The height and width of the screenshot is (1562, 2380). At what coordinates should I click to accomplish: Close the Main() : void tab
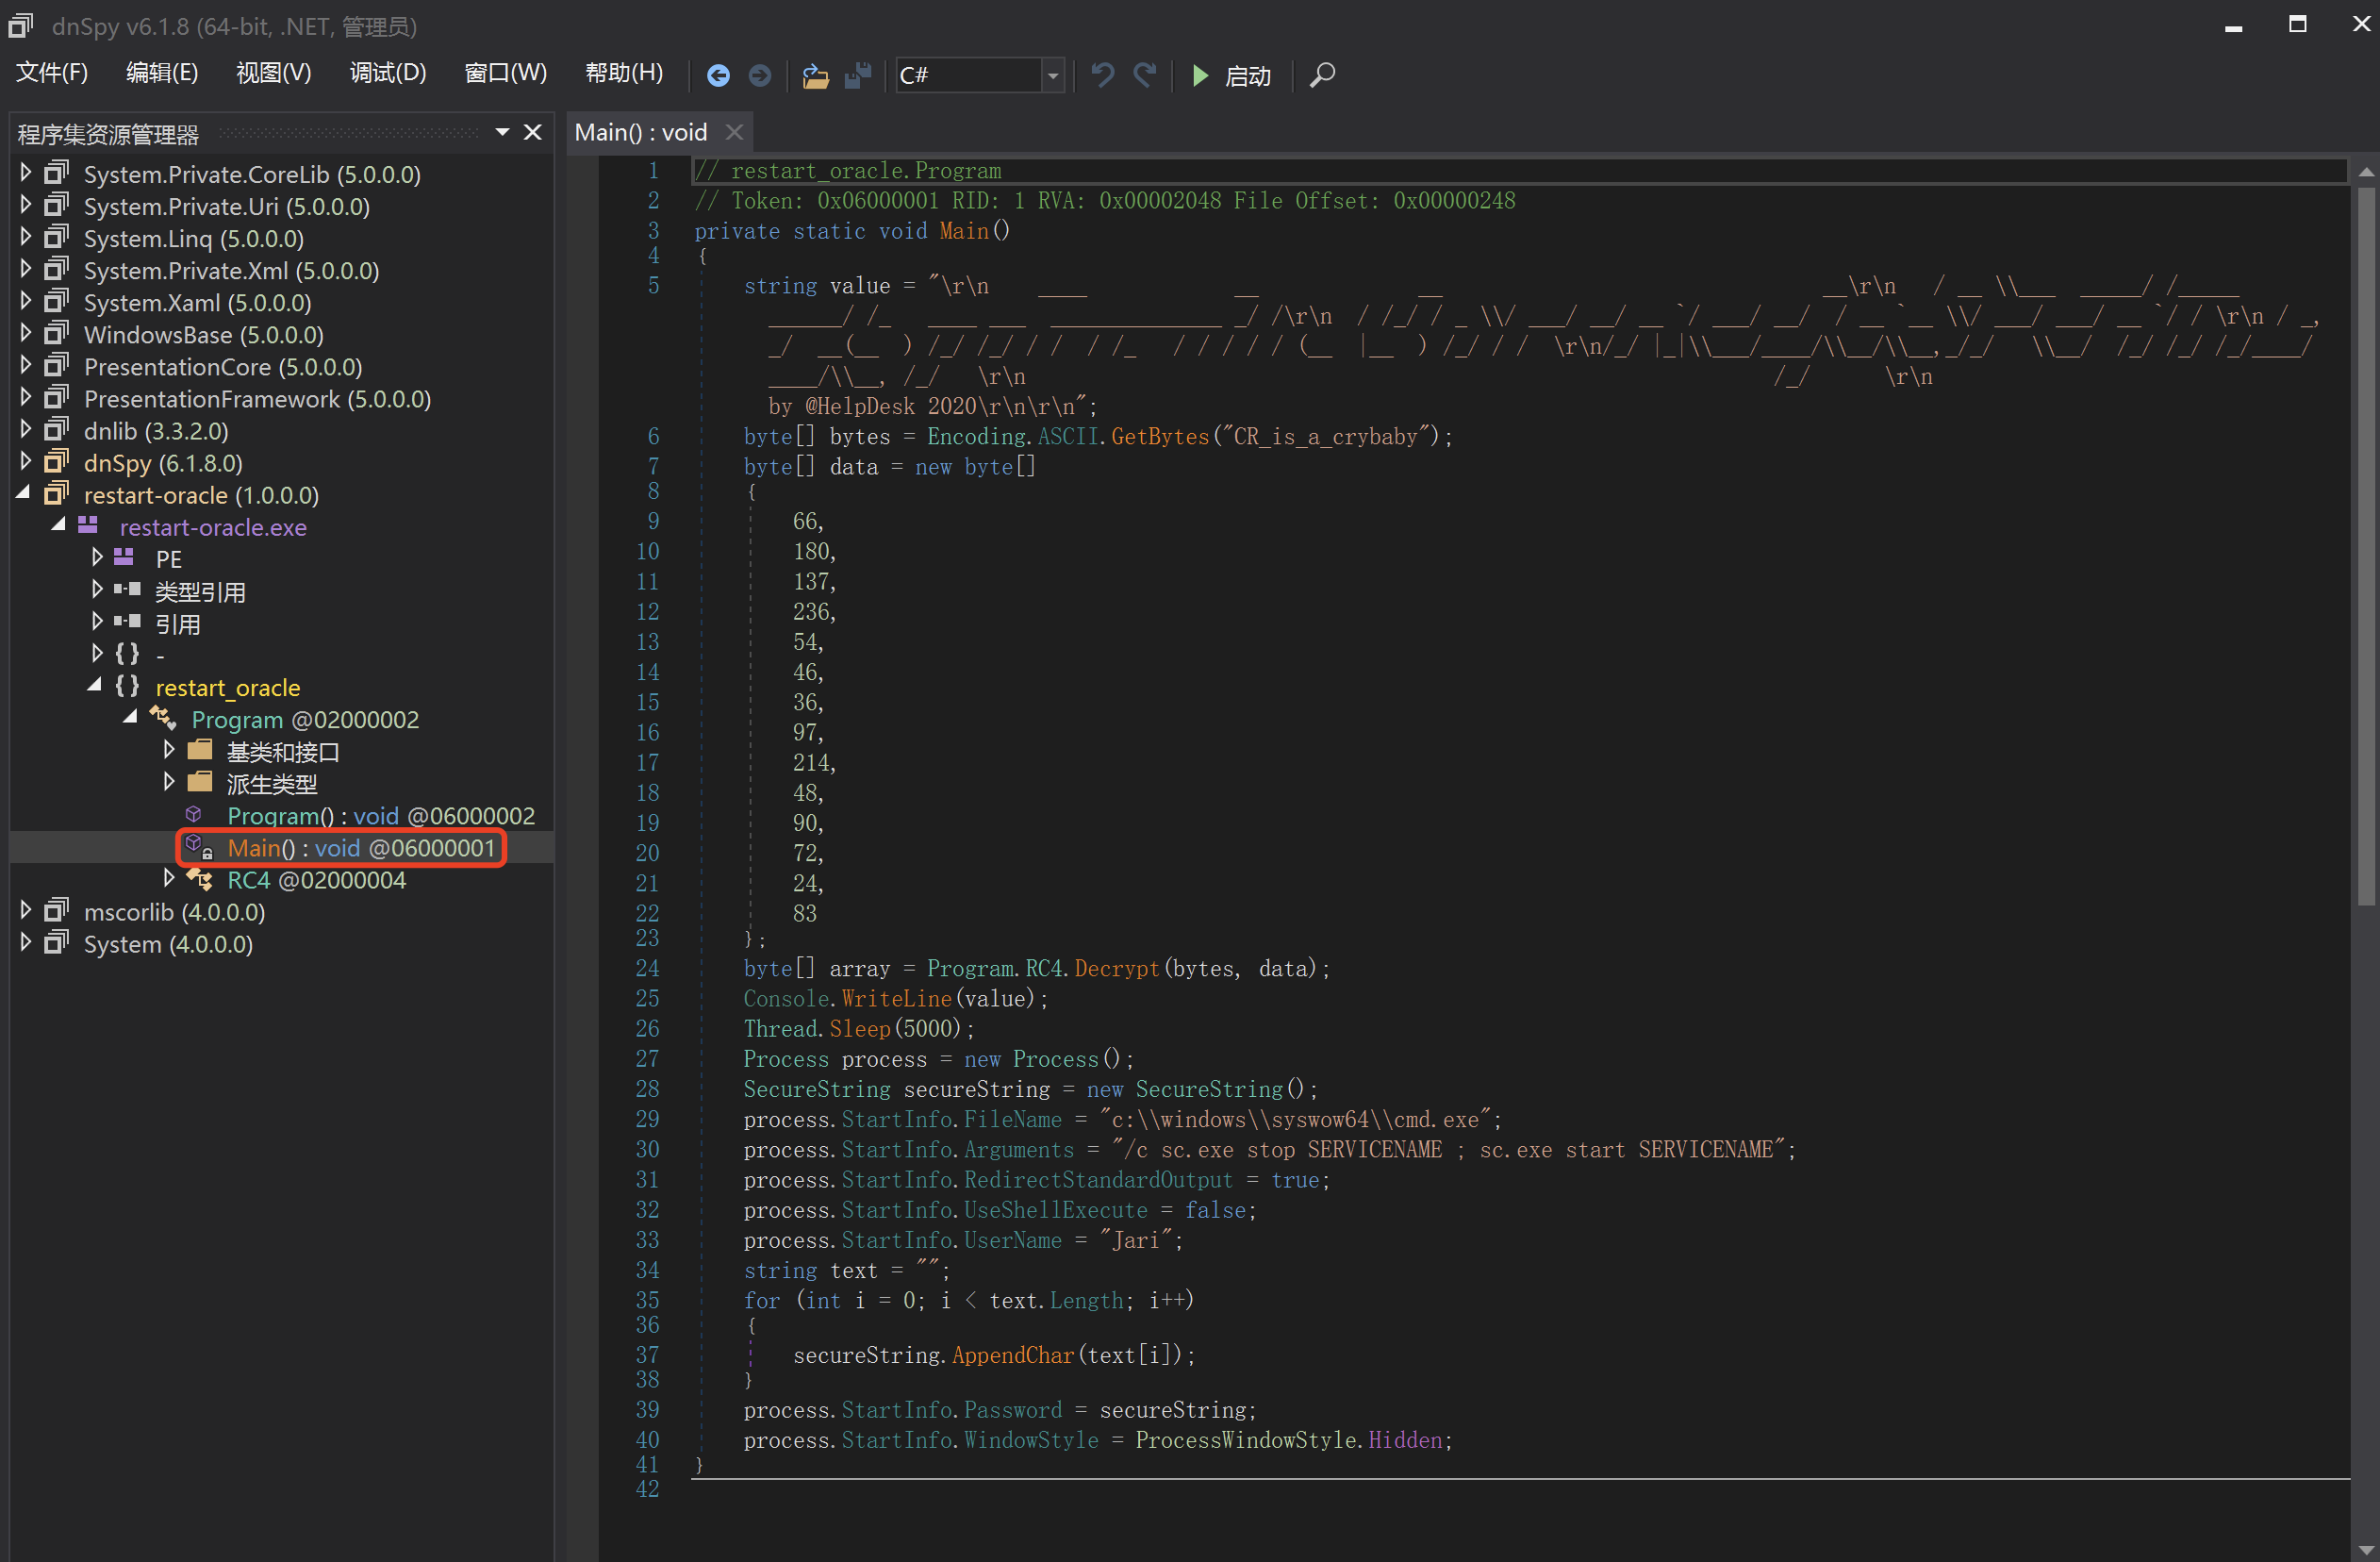(735, 132)
